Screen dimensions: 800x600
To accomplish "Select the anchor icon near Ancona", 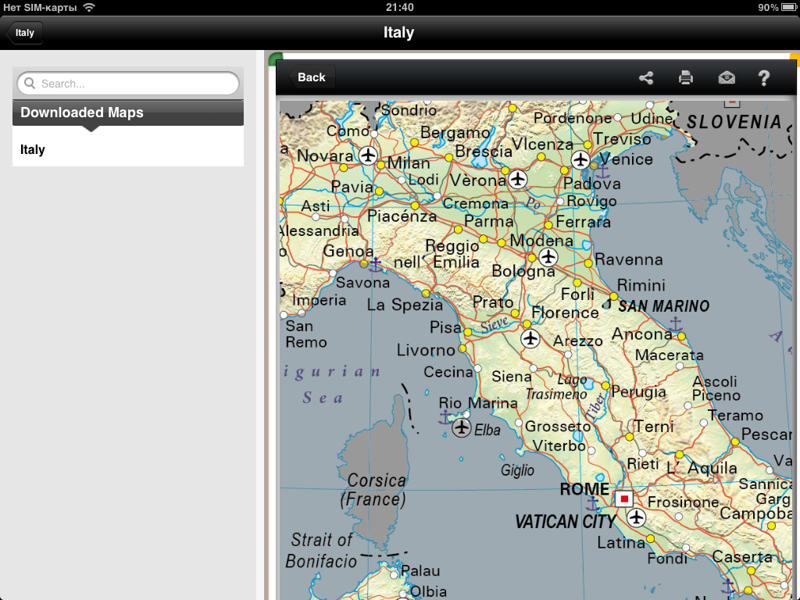I will coord(676,325).
